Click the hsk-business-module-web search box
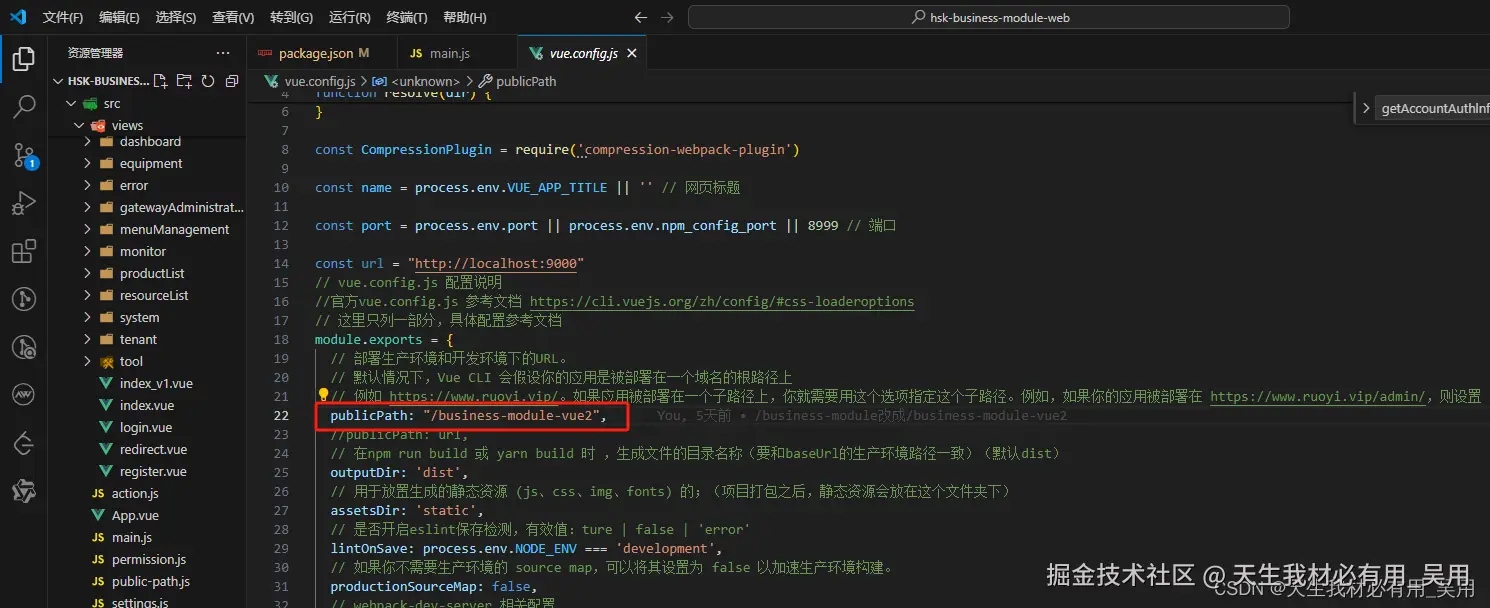 coord(990,17)
